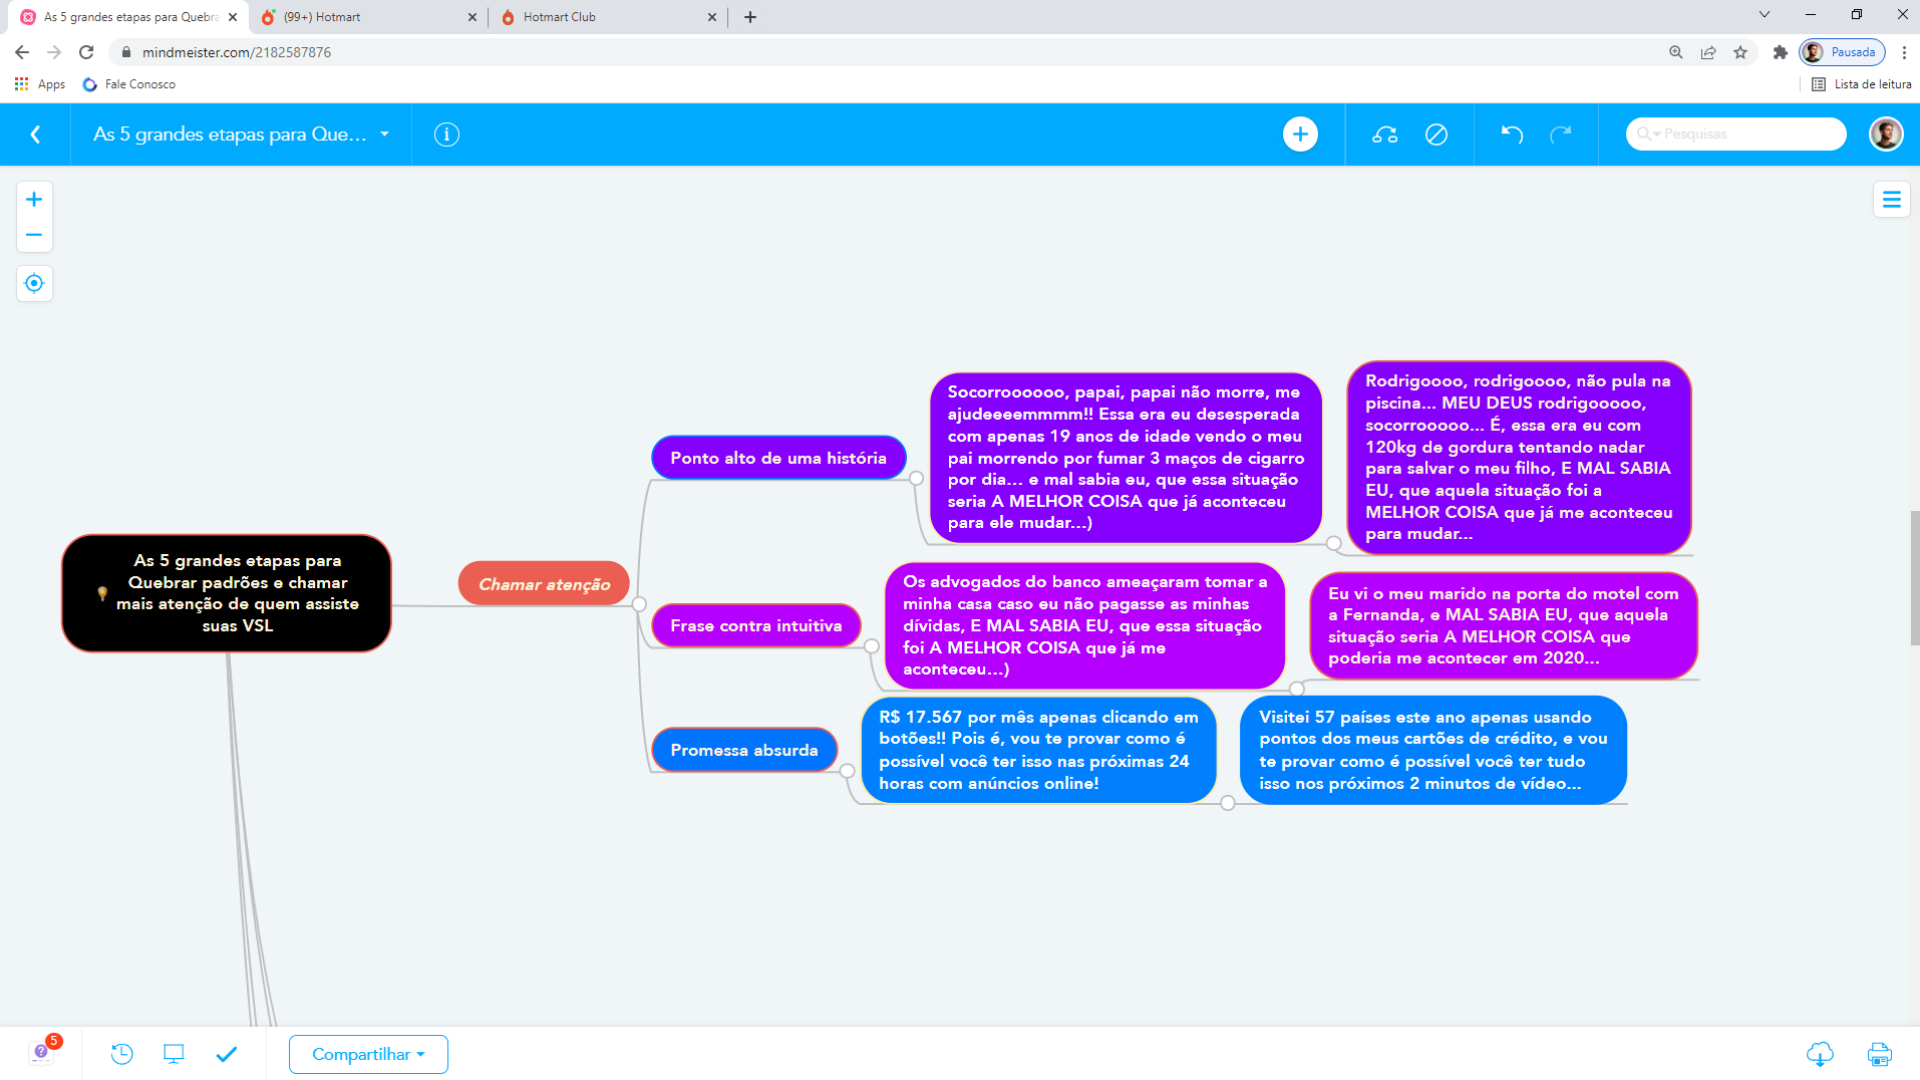Open the map info icon
Image resolution: width=1920 pixels, height=1080 pixels.
[447, 134]
